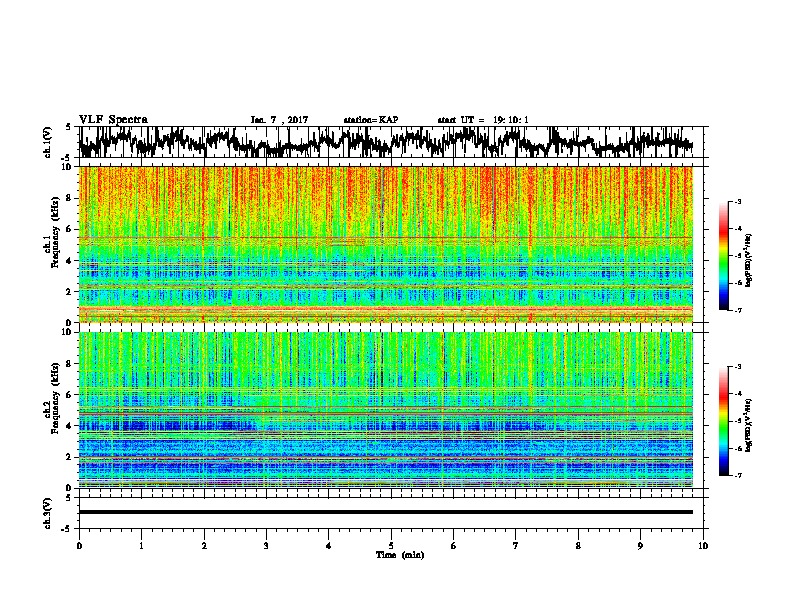The image size is (792, 612).
Task: Click the "ch.1(V)" waveform axis label
Action: point(48,144)
